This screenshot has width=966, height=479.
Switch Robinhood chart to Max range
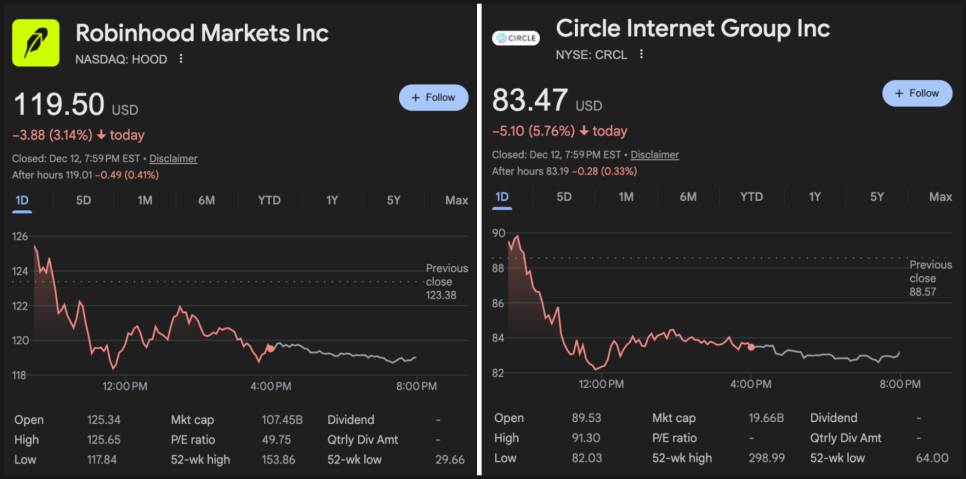coord(456,200)
